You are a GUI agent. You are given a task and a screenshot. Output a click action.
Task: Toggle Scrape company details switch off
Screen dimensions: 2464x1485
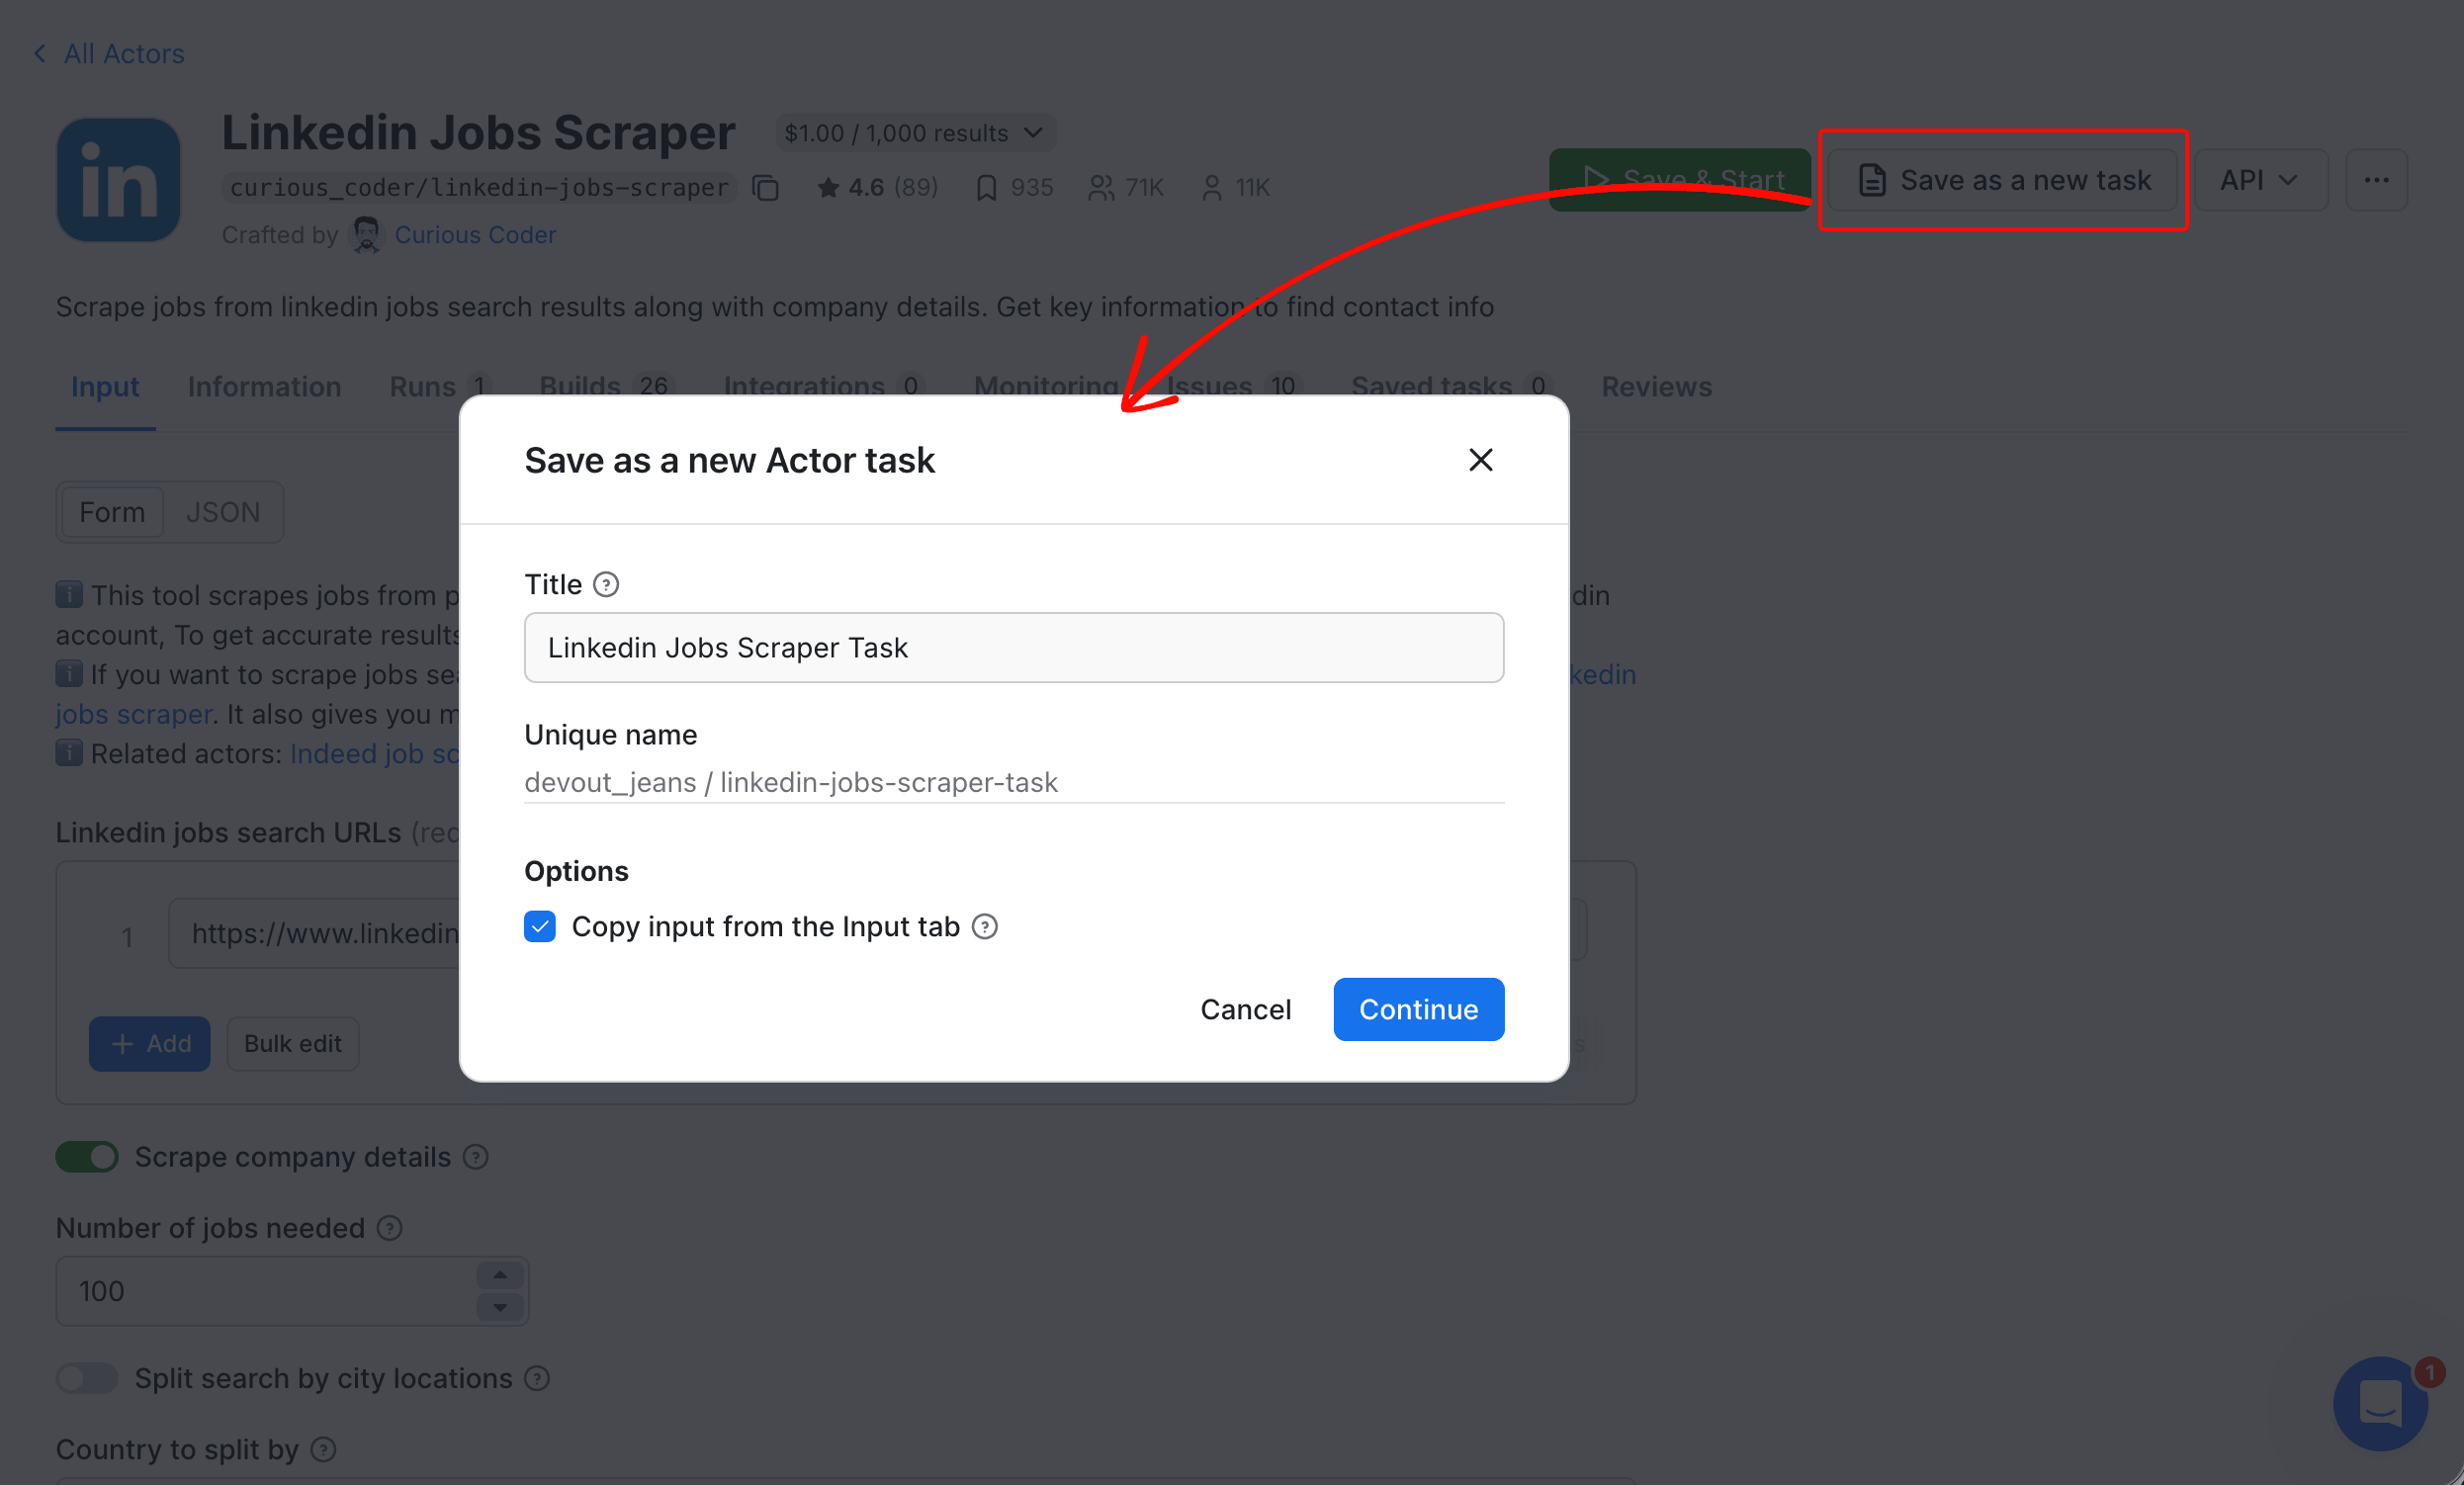point(87,1157)
